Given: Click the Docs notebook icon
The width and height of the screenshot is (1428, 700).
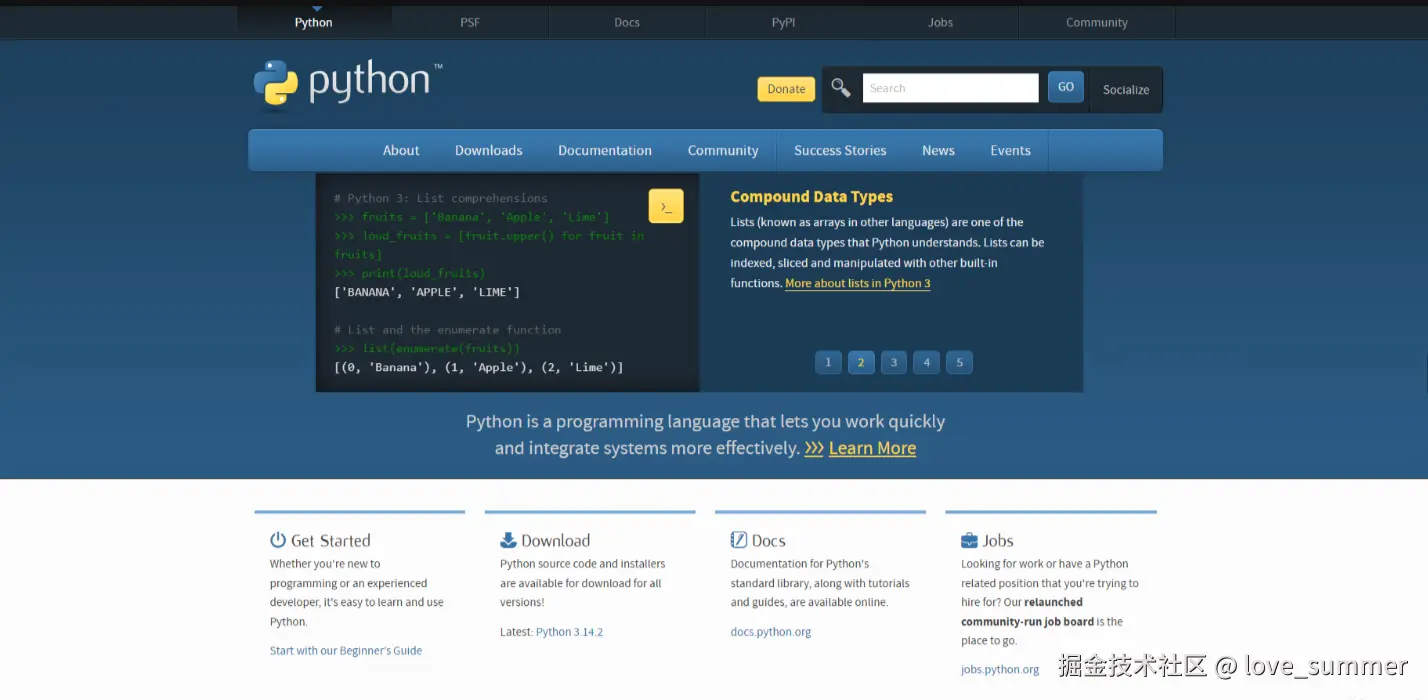Looking at the screenshot, I should [x=739, y=540].
